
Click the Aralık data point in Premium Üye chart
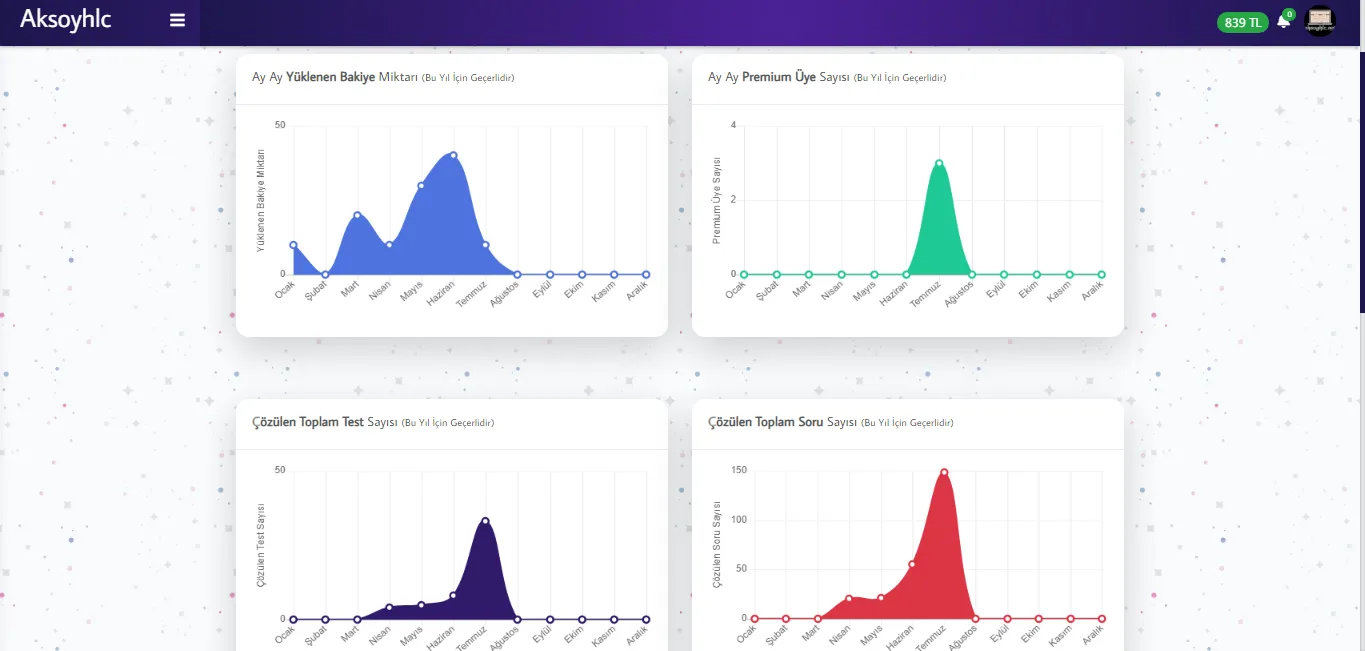(1102, 274)
